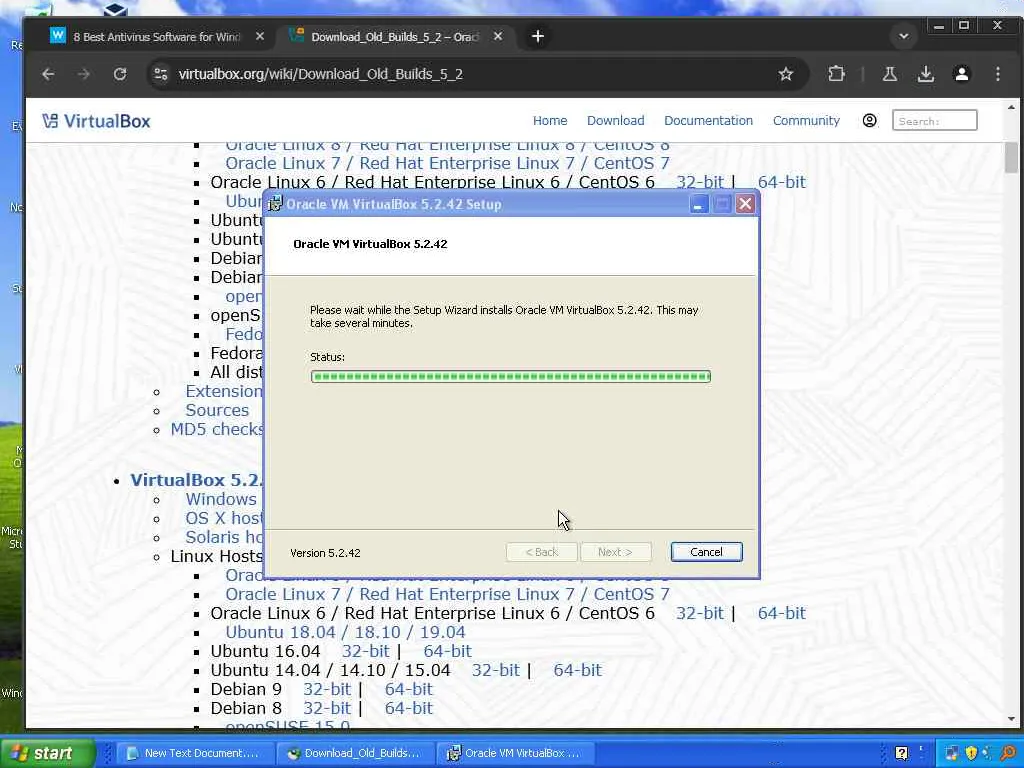Open Oracle Linux 7 / CentOS 7 link below the dialog

(447, 594)
